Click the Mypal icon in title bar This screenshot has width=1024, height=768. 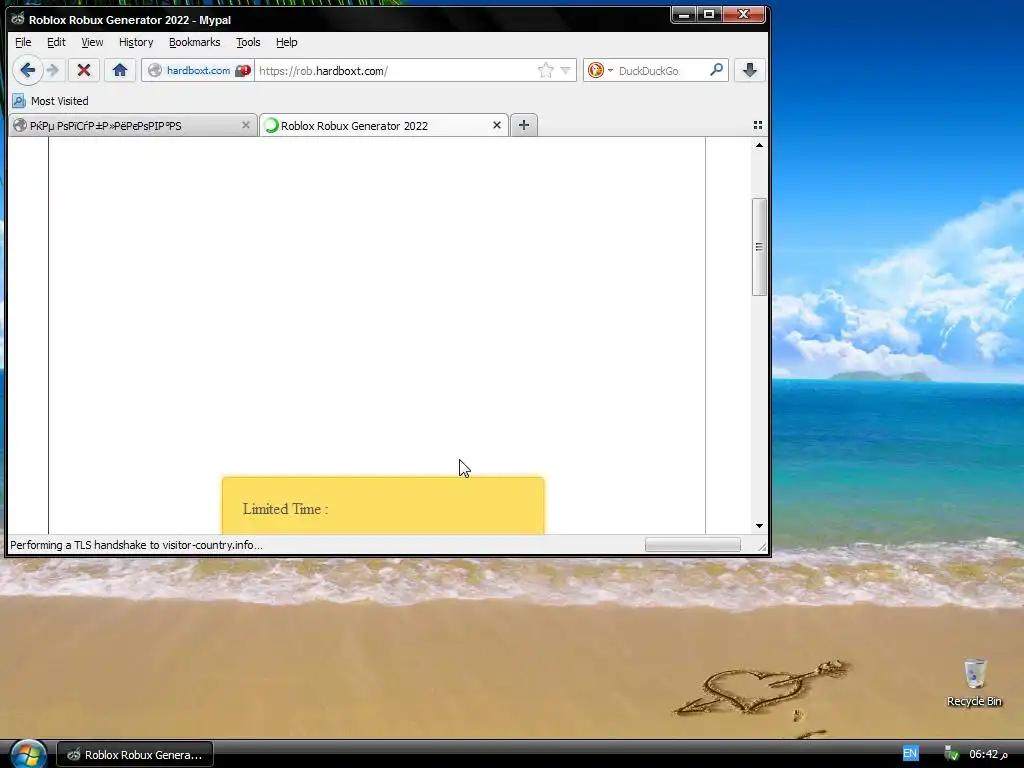18,19
